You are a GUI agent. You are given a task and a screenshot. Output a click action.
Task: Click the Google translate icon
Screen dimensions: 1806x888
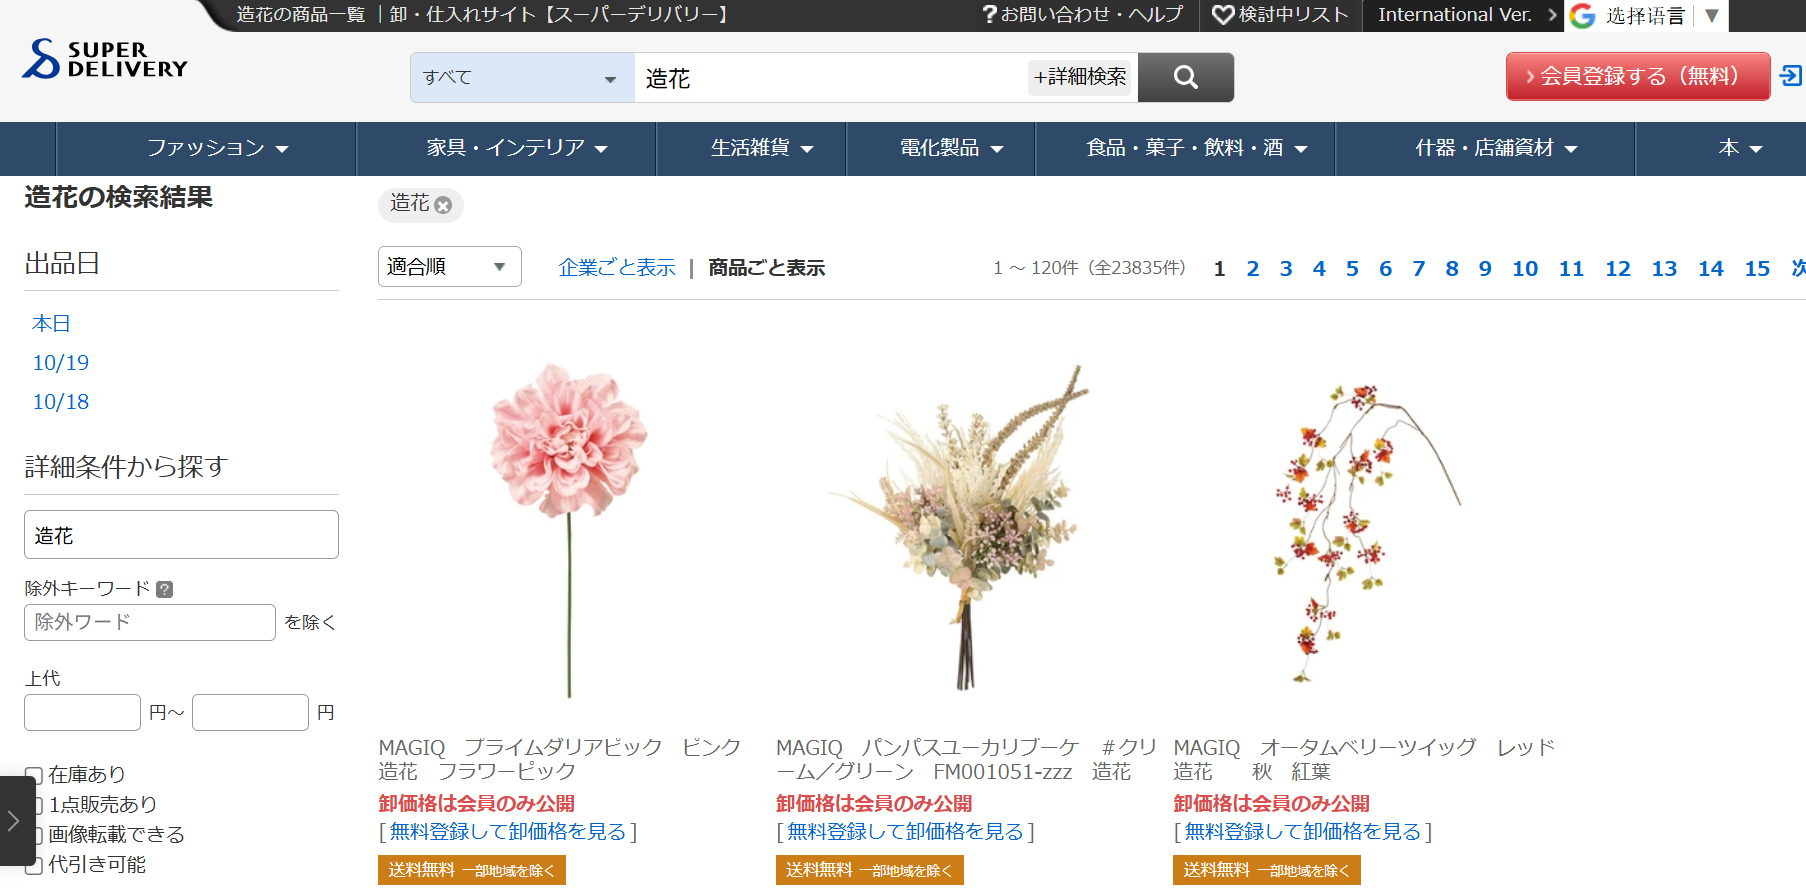(1582, 16)
